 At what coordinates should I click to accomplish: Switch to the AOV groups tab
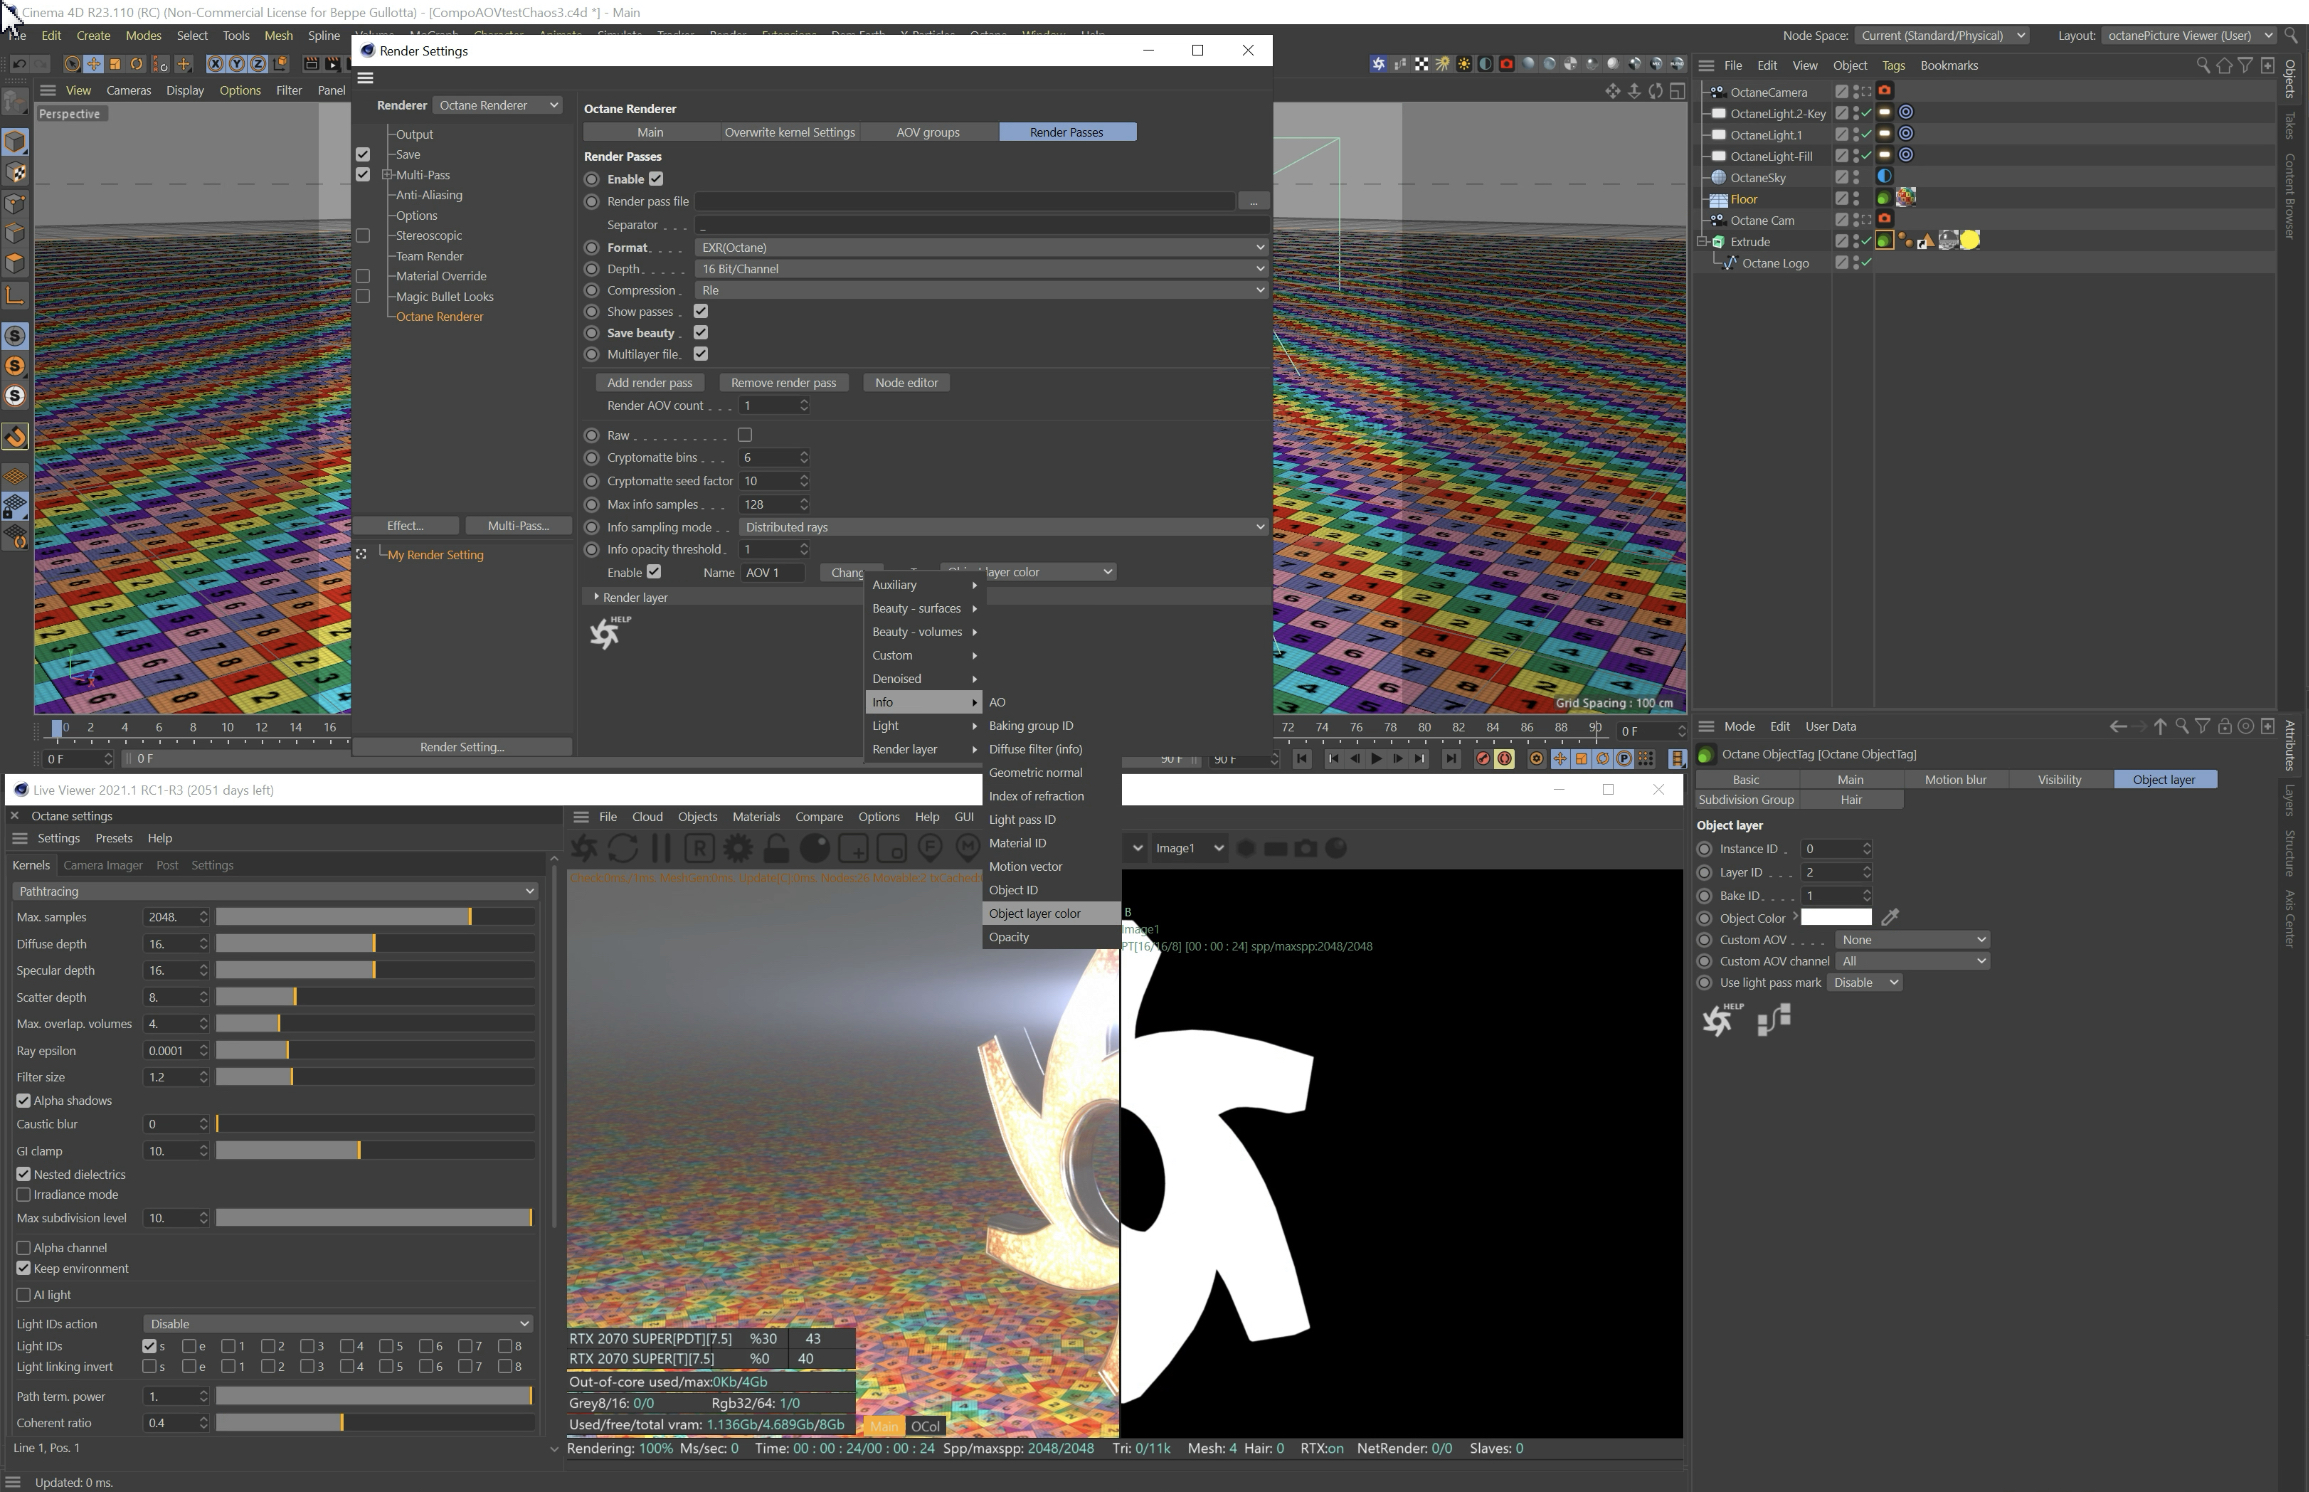(x=927, y=132)
